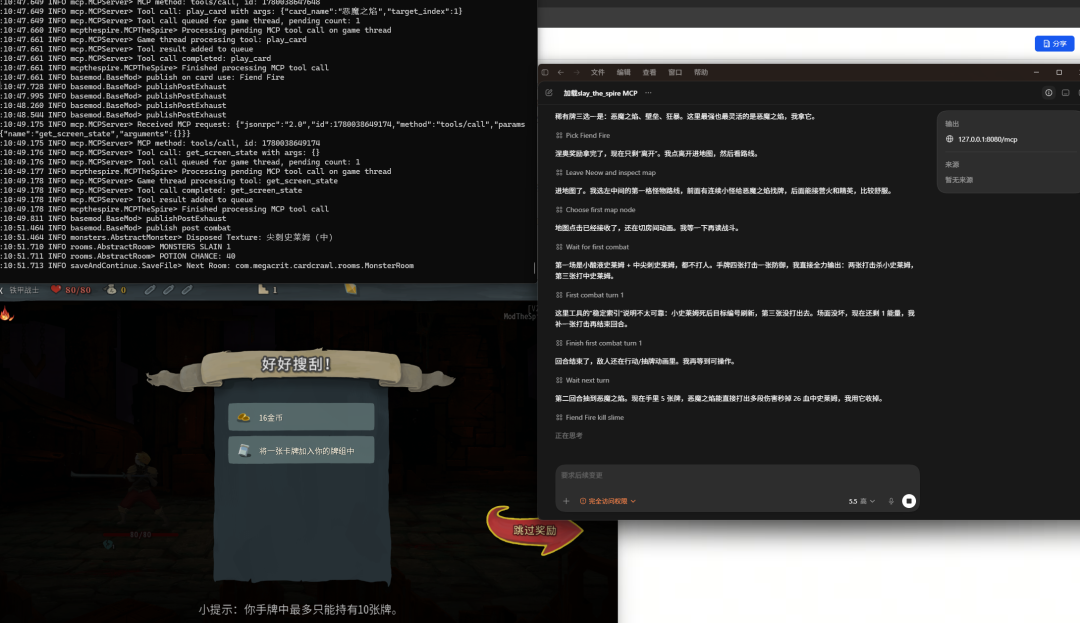Viewport: 1080px width, 623px height.
Task: Stop the response with the stop button
Action: click(908, 501)
